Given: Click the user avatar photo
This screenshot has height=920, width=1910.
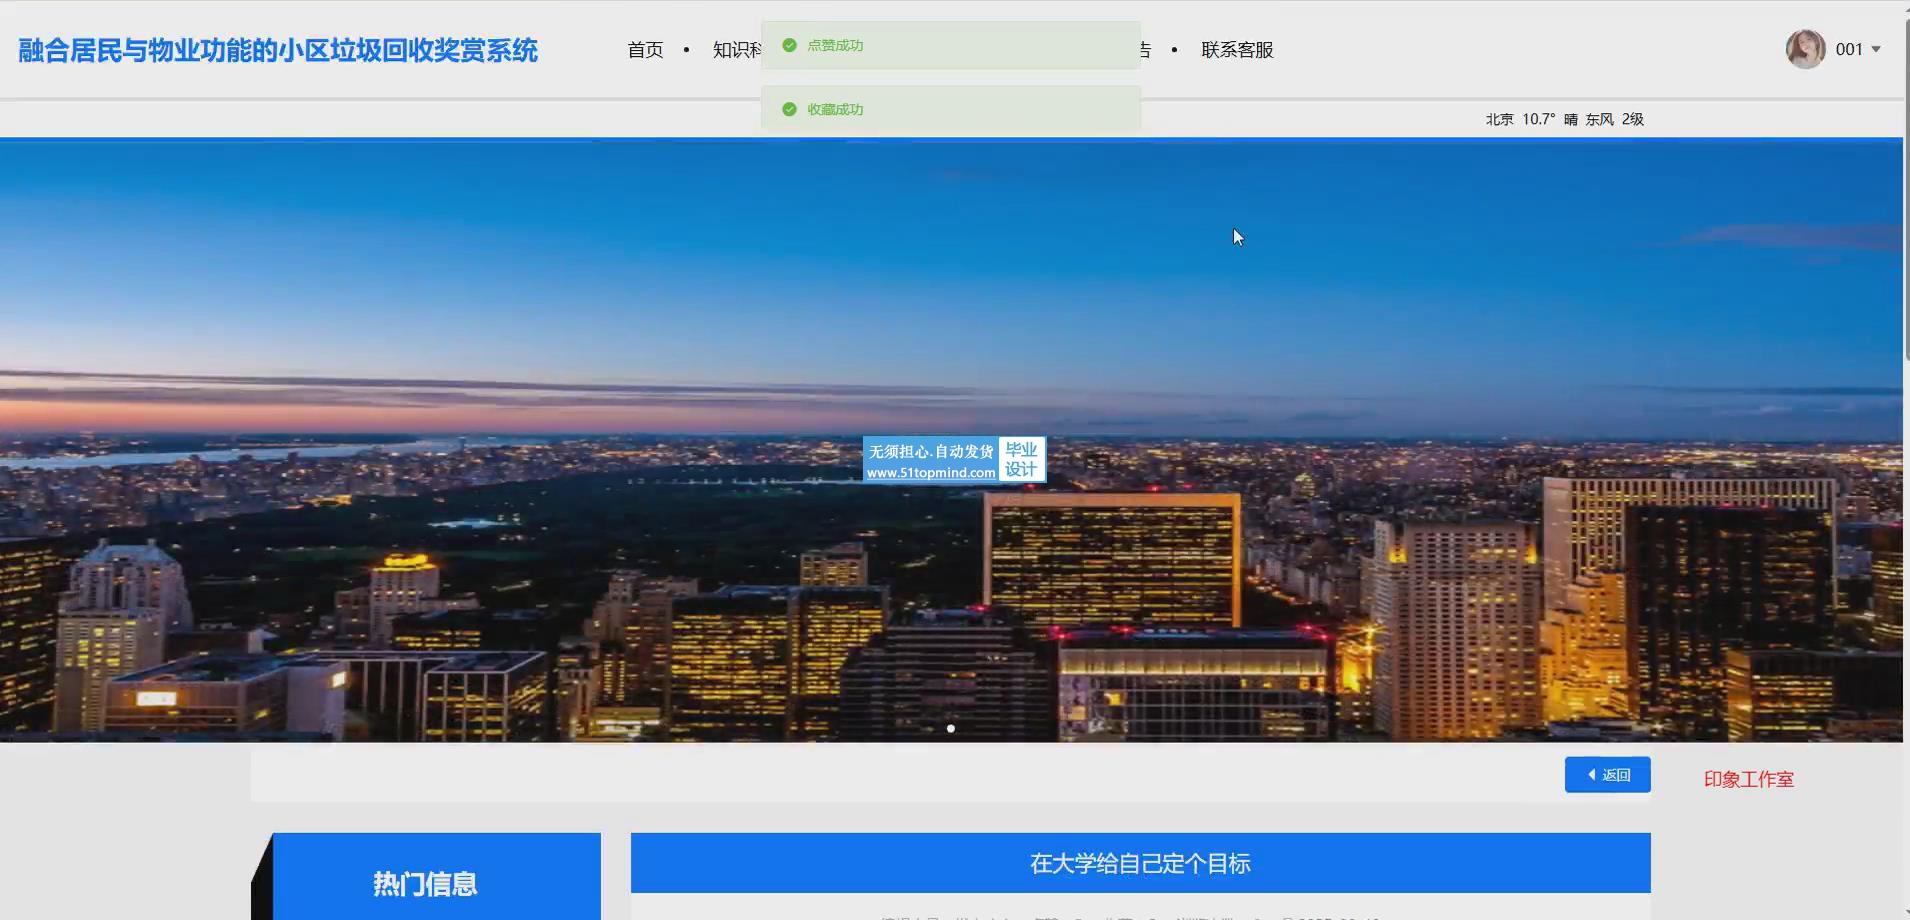Looking at the screenshot, I should pos(1805,49).
